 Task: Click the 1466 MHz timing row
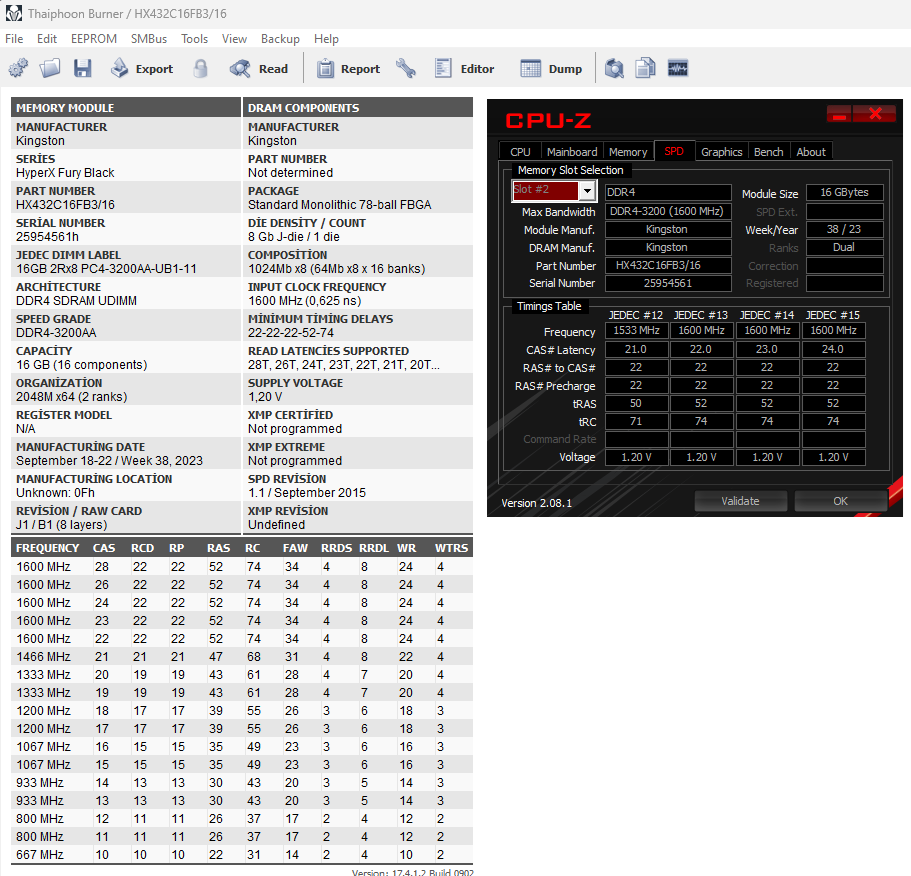click(242, 656)
